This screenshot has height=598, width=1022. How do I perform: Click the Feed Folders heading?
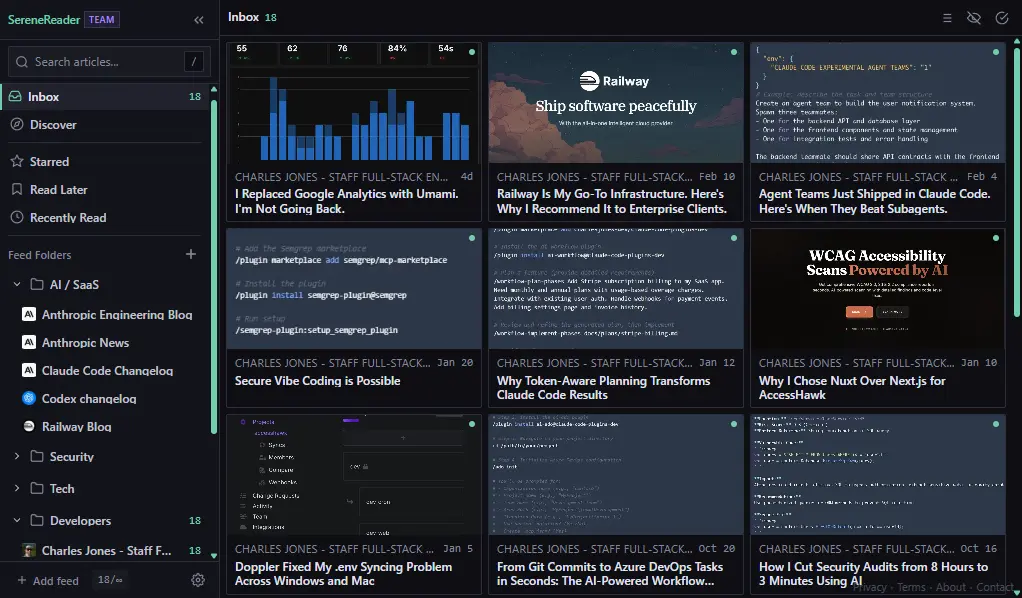coord(40,255)
